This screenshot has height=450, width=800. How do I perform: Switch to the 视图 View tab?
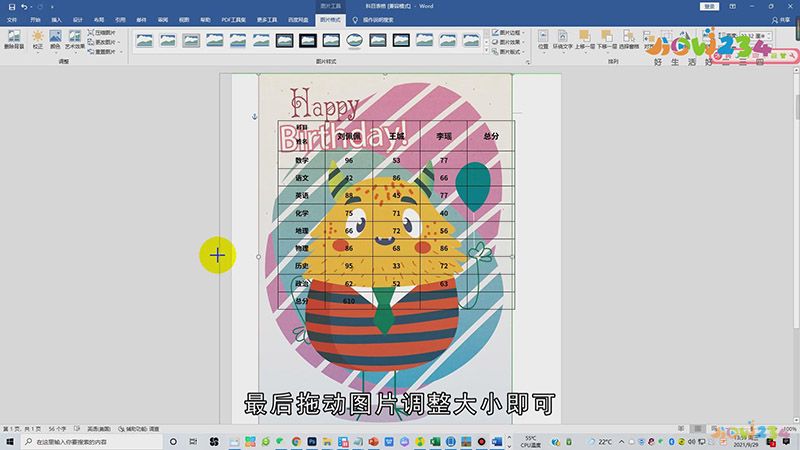pos(184,20)
